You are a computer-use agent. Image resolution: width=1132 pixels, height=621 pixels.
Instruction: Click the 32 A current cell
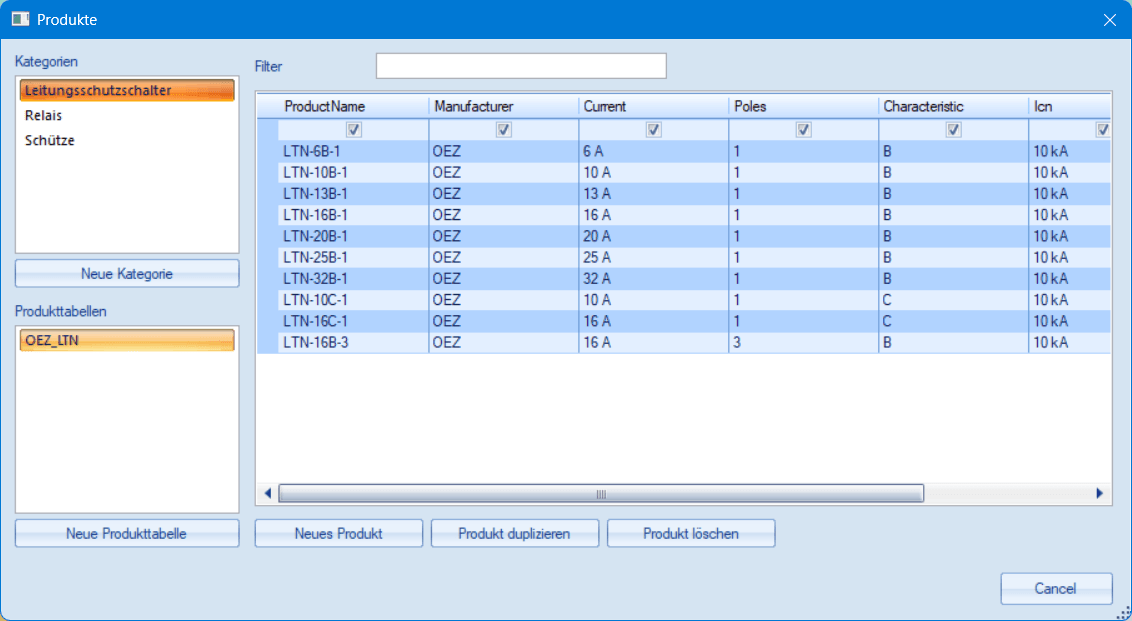[x=653, y=279]
